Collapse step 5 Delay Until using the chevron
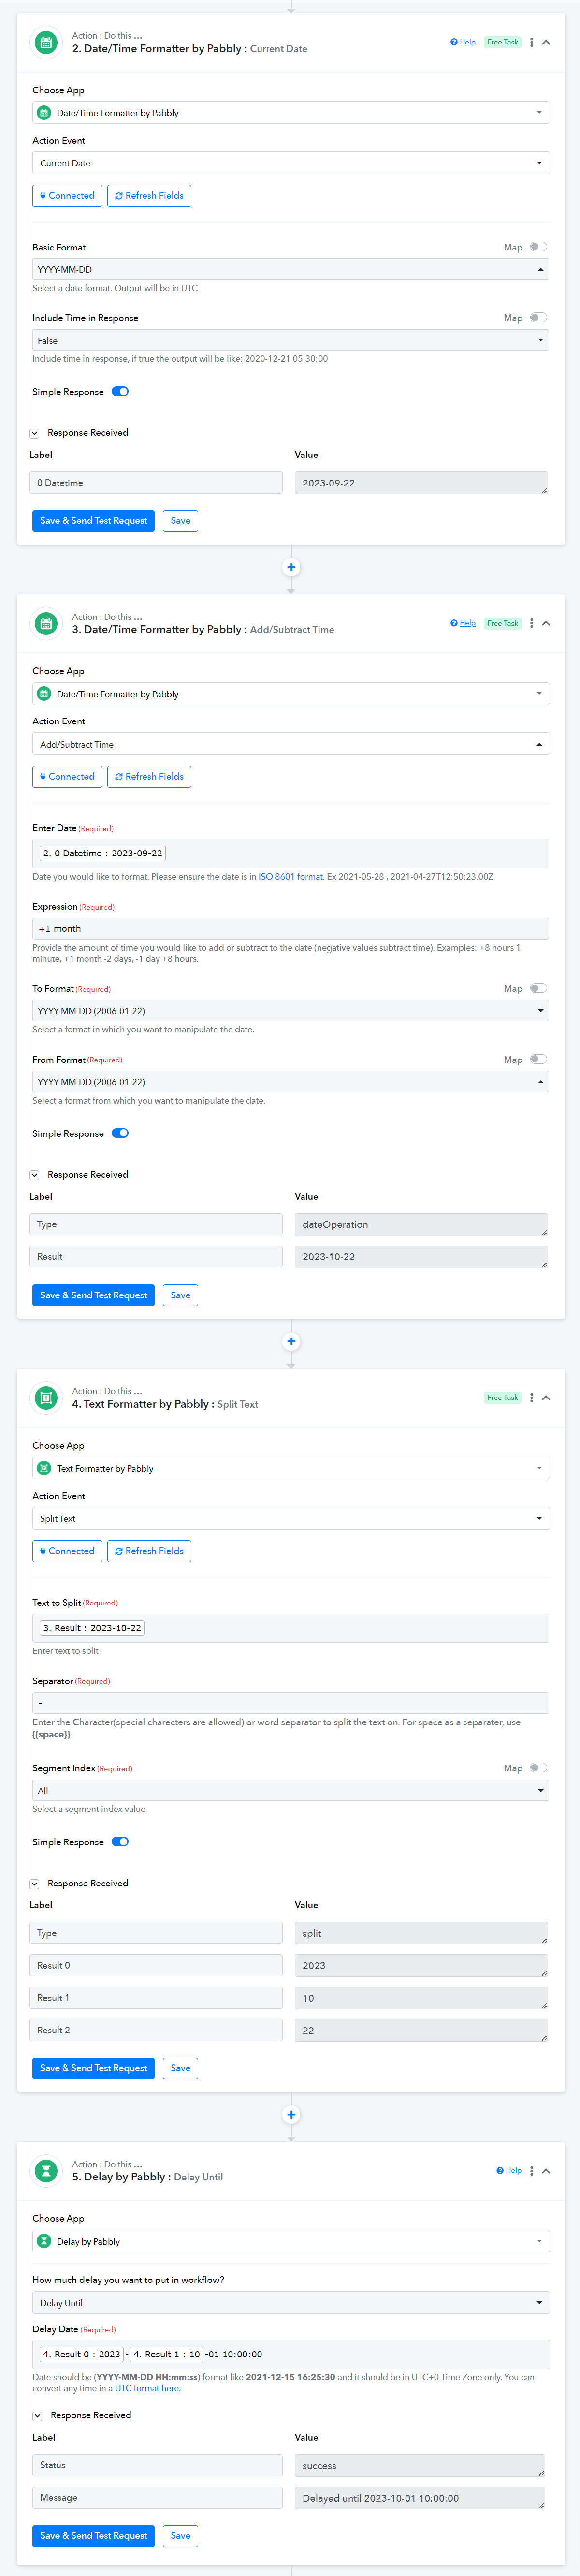580x2576 pixels. 546,2171
